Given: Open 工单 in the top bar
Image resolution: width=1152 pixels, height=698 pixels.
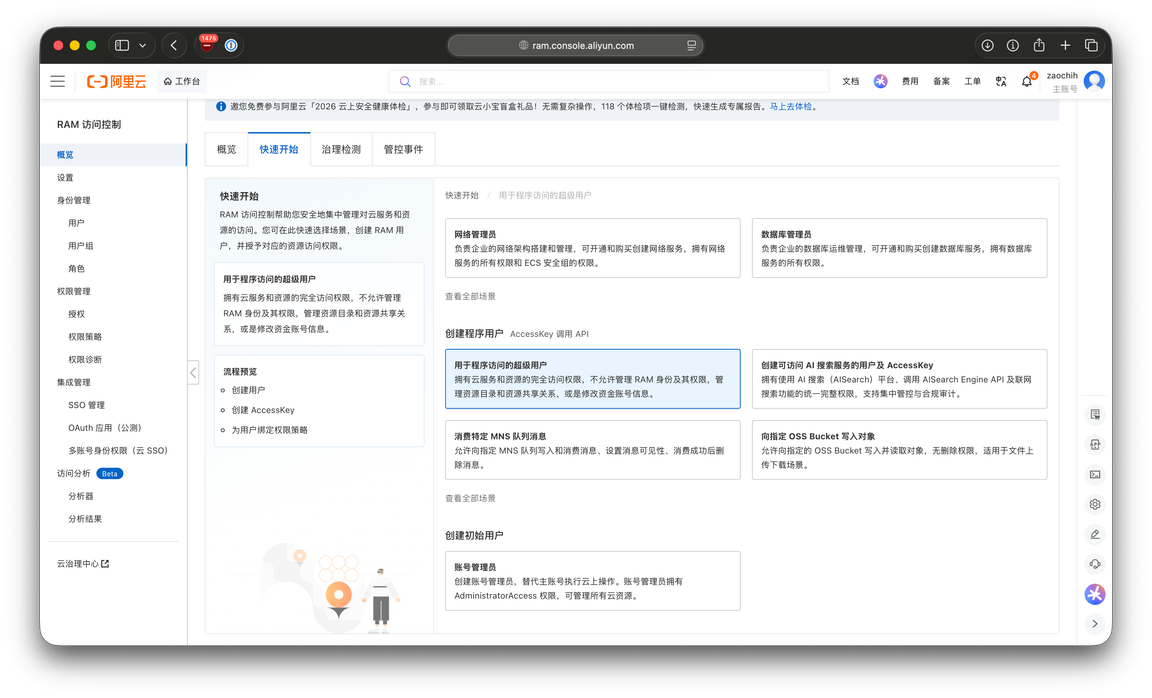Looking at the screenshot, I should 972,82.
